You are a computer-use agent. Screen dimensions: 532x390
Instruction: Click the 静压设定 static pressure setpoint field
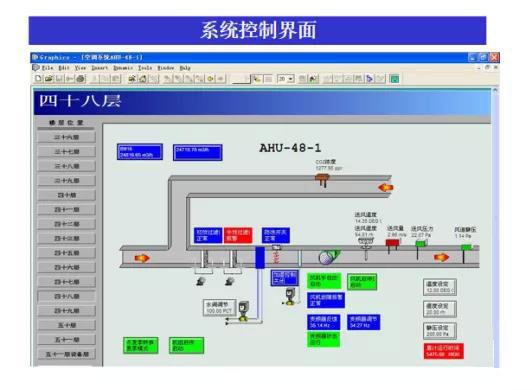(439, 331)
